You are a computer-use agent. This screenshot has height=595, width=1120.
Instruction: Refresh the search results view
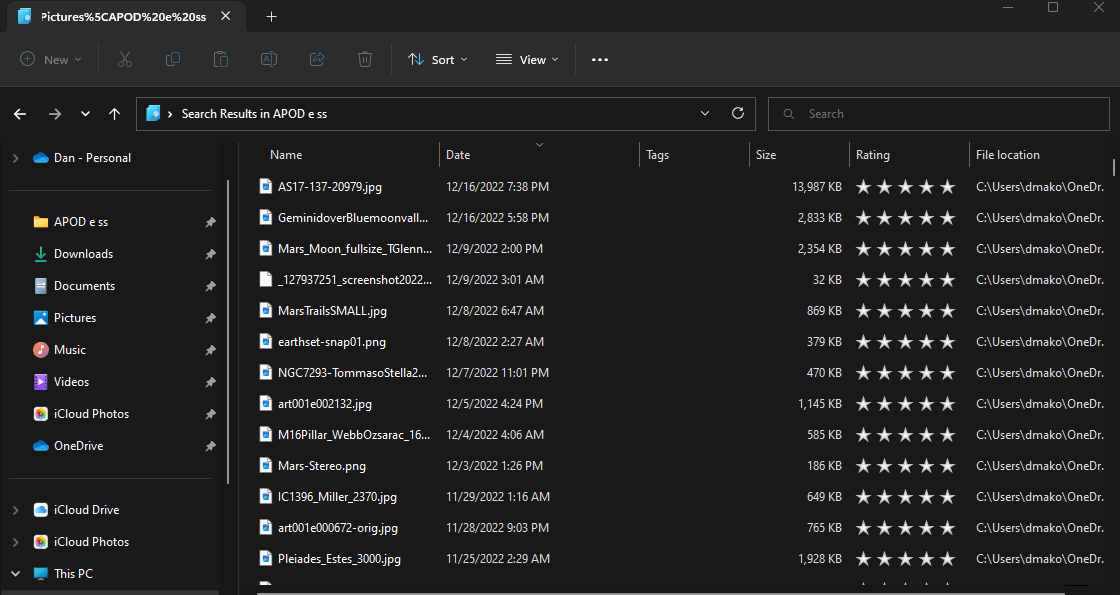pyautogui.click(x=738, y=114)
